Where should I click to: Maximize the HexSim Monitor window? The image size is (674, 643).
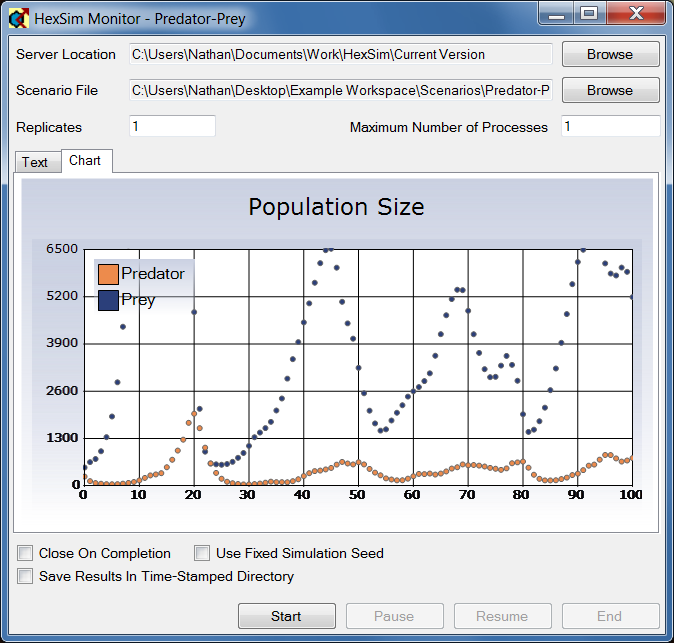pyautogui.click(x=589, y=14)
